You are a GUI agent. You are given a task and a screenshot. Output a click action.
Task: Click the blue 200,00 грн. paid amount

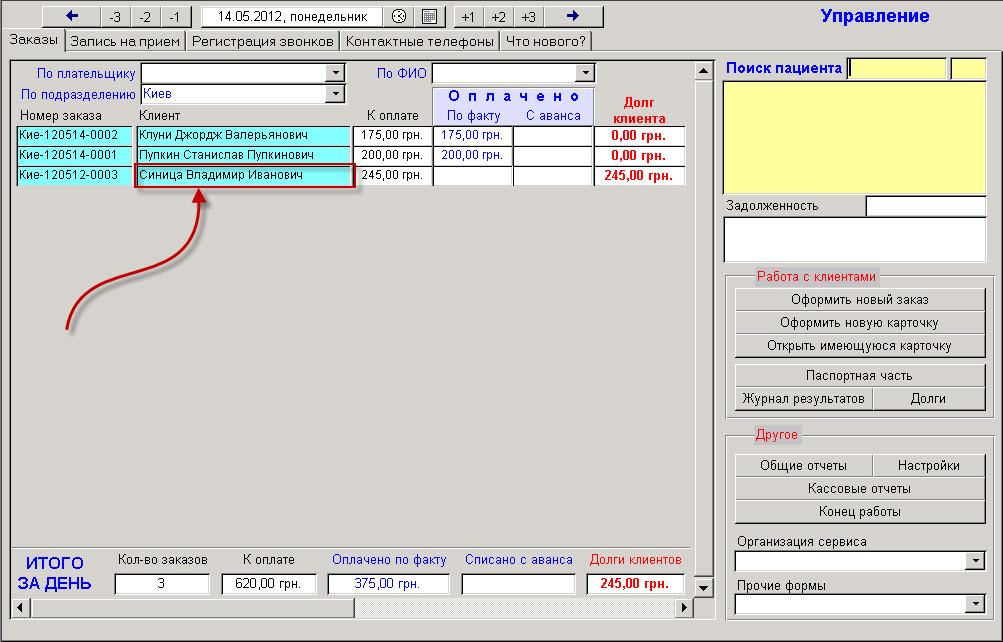pos(473,155)
